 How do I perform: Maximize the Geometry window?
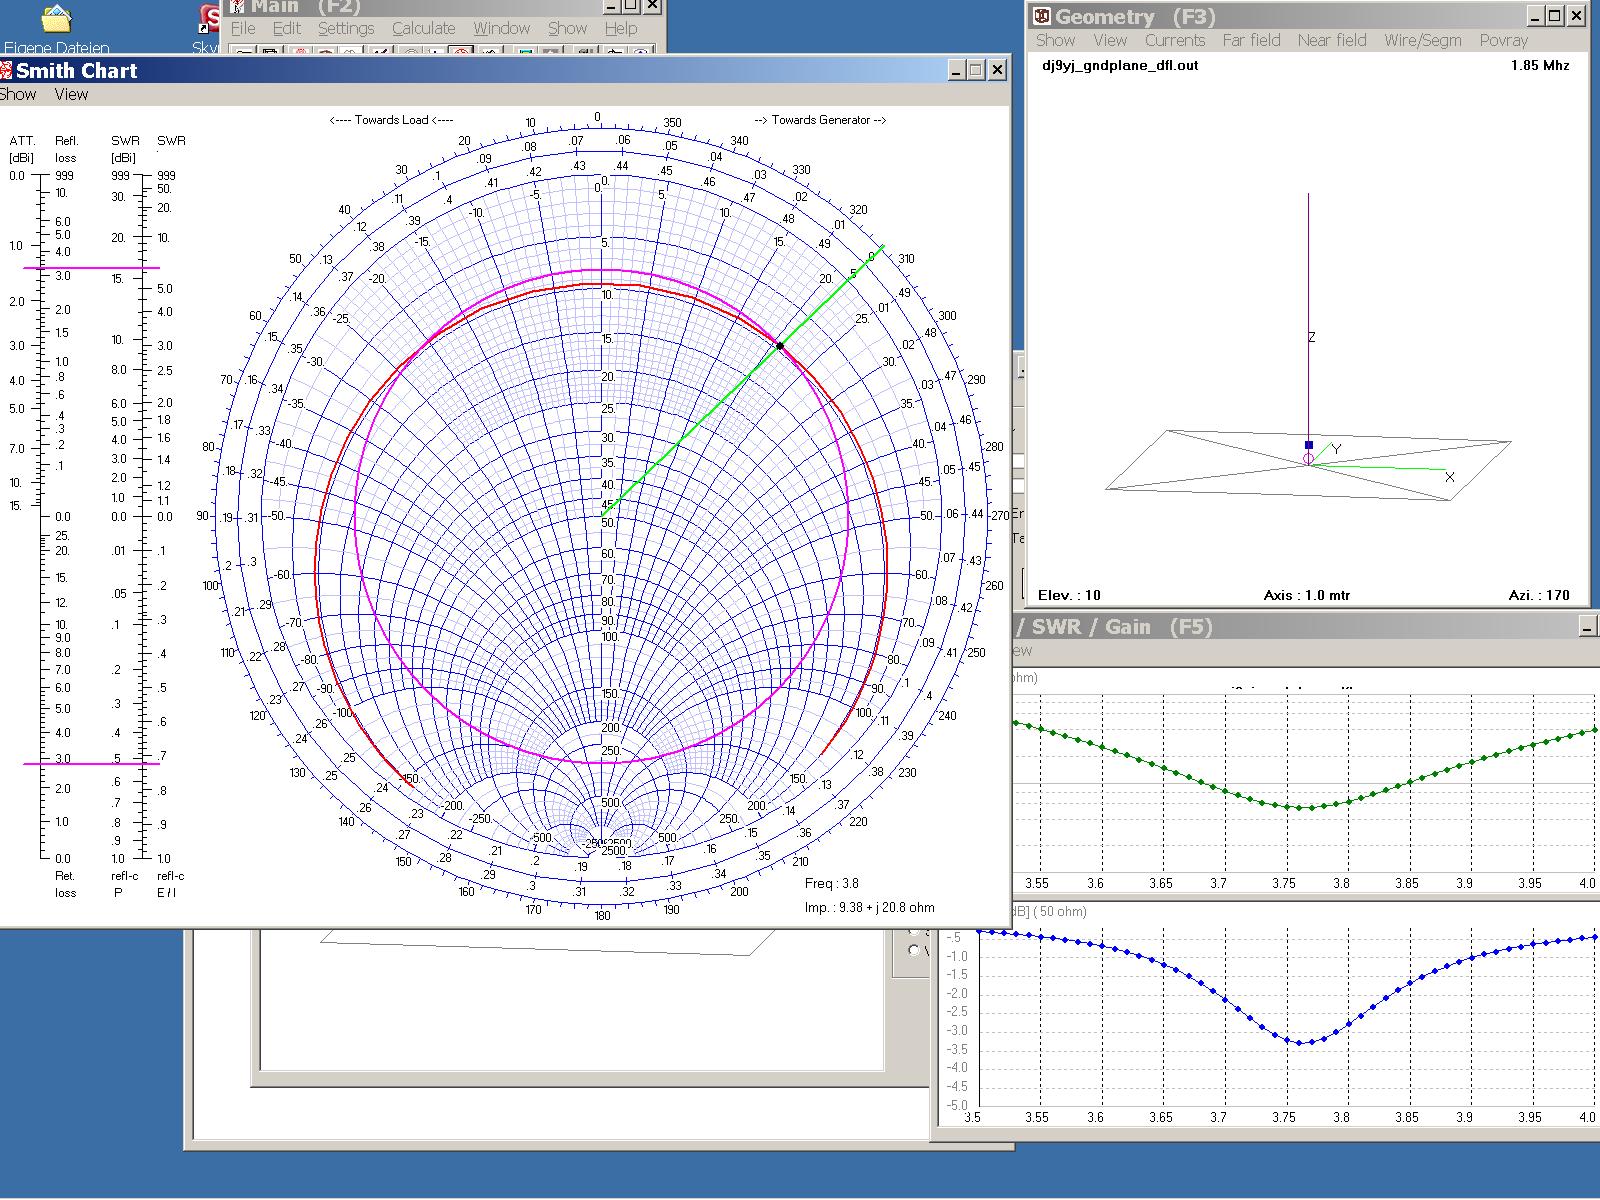[x=1554, y=16]
